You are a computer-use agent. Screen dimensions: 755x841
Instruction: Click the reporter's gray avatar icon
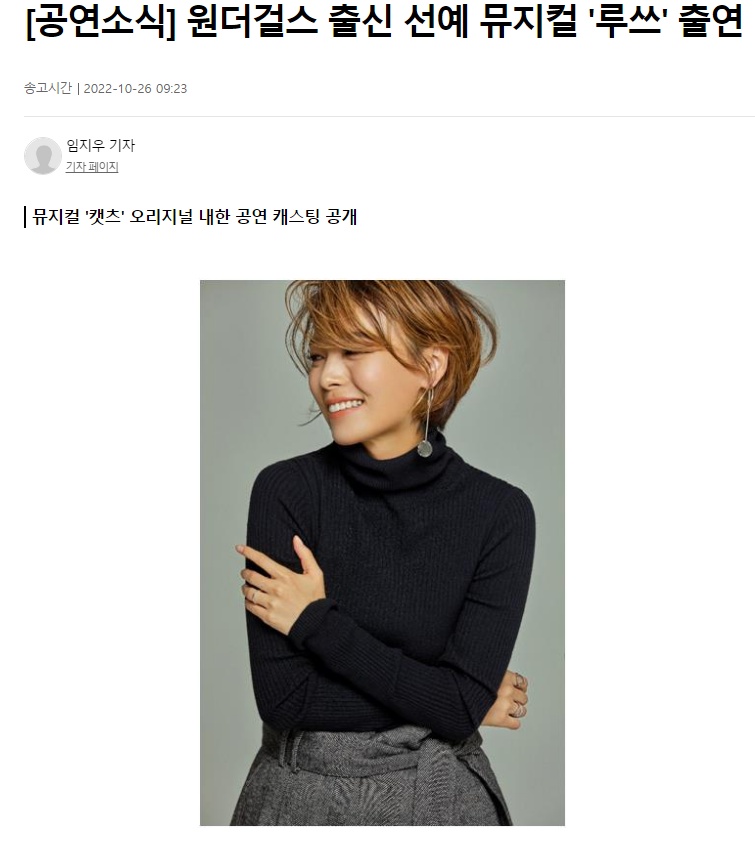(43, 156)
